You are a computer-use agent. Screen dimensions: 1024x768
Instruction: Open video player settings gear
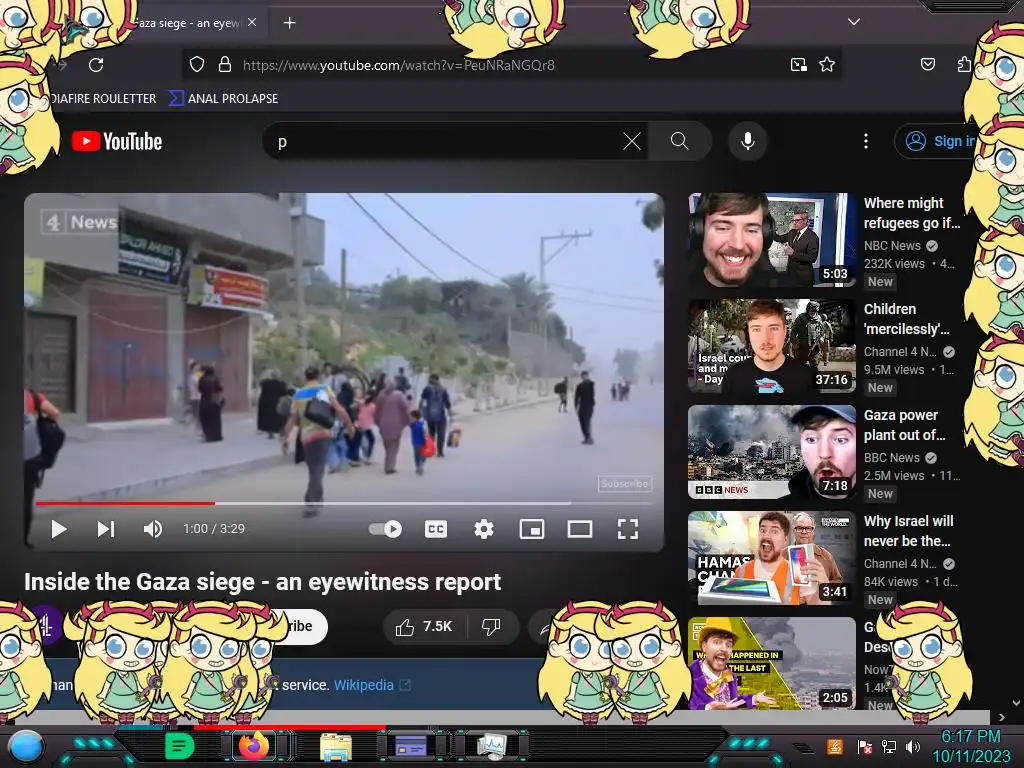tap(483, 529)
